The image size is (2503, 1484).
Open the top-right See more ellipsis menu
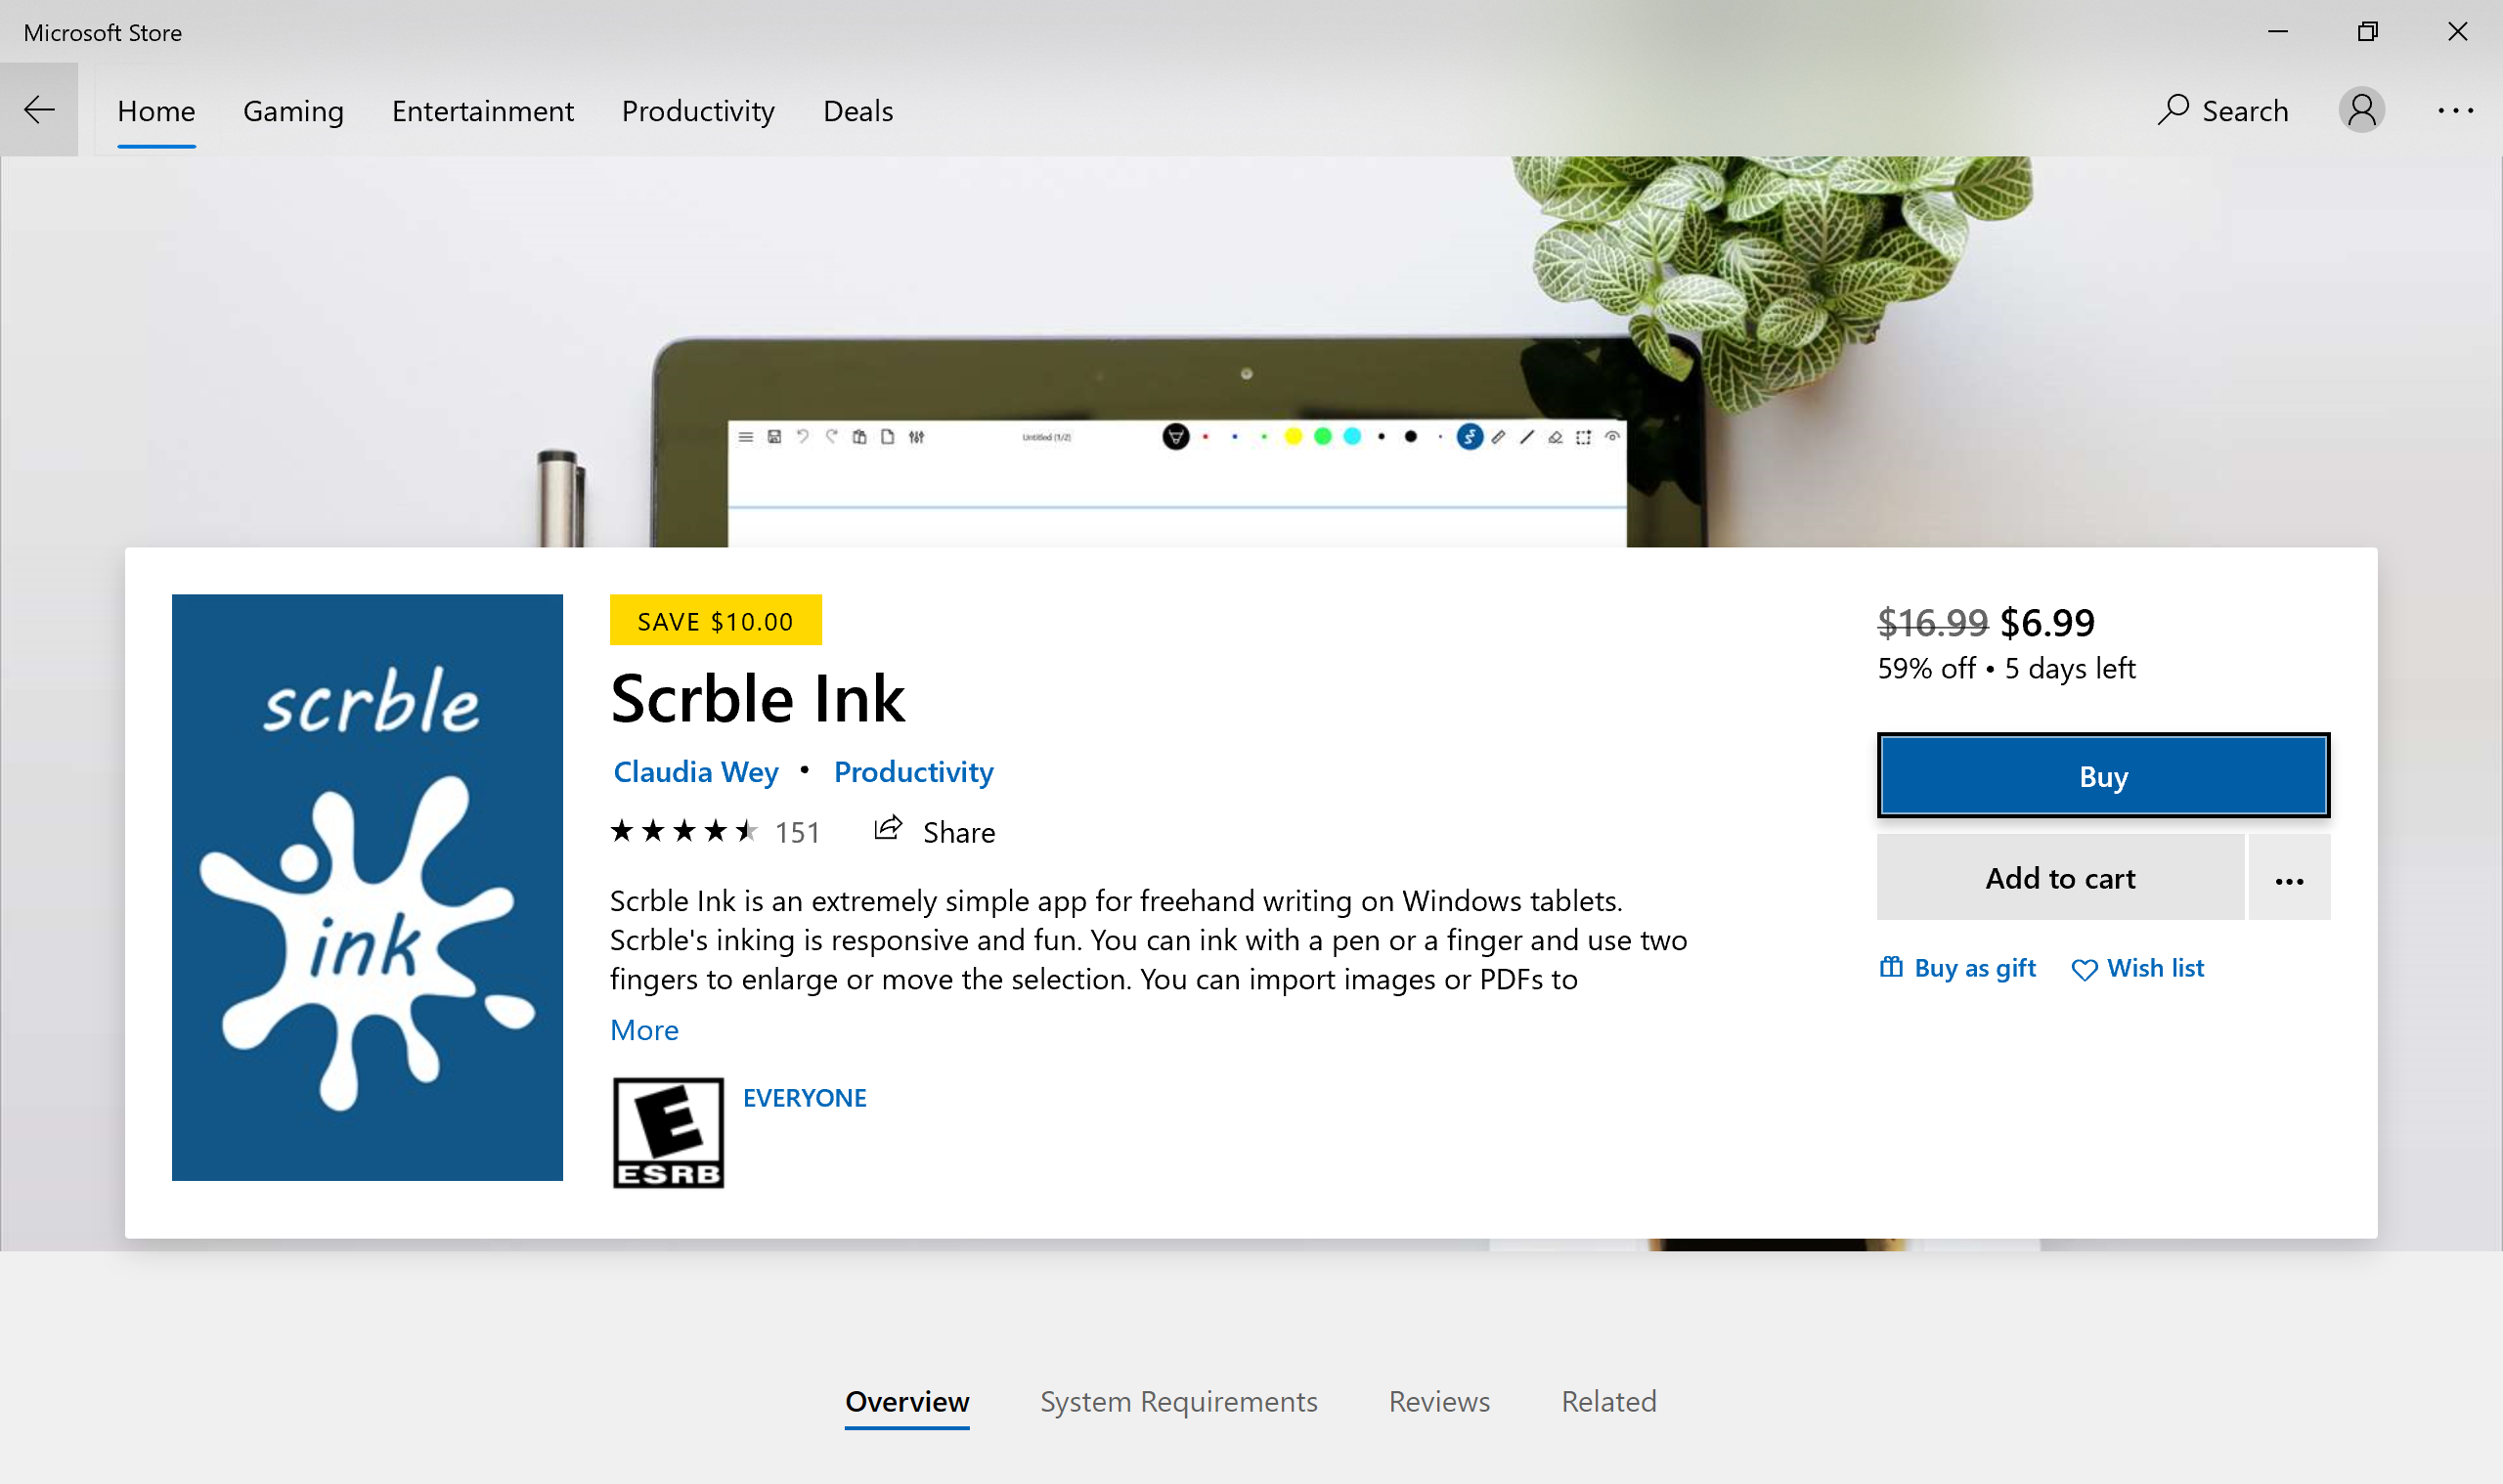click(2455, 110)
